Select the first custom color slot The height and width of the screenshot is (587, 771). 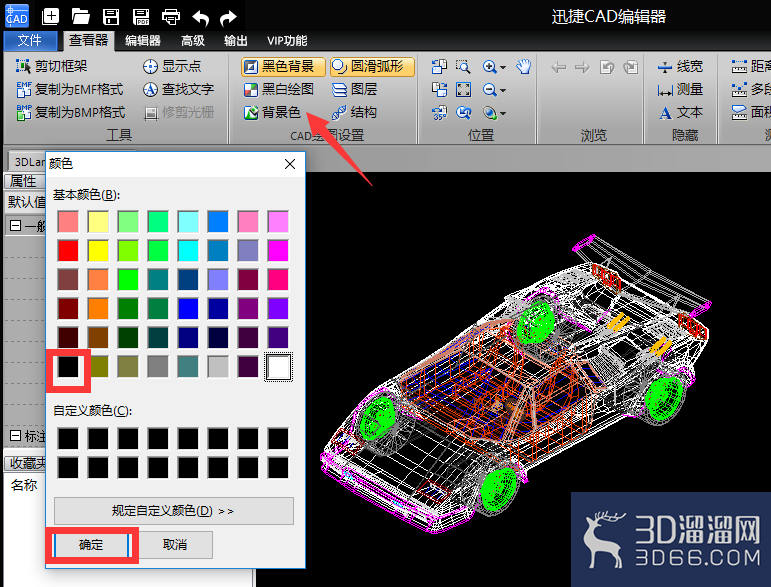[68, 439]
